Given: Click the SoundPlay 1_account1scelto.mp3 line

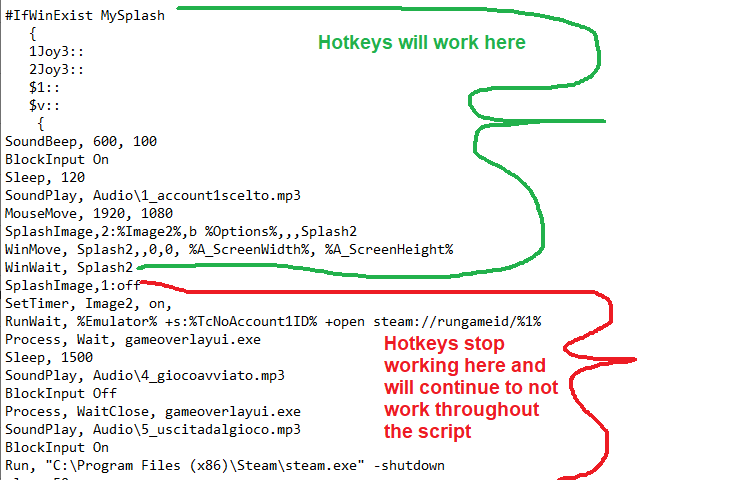Looking at the screenshot, I should (153, 195).
